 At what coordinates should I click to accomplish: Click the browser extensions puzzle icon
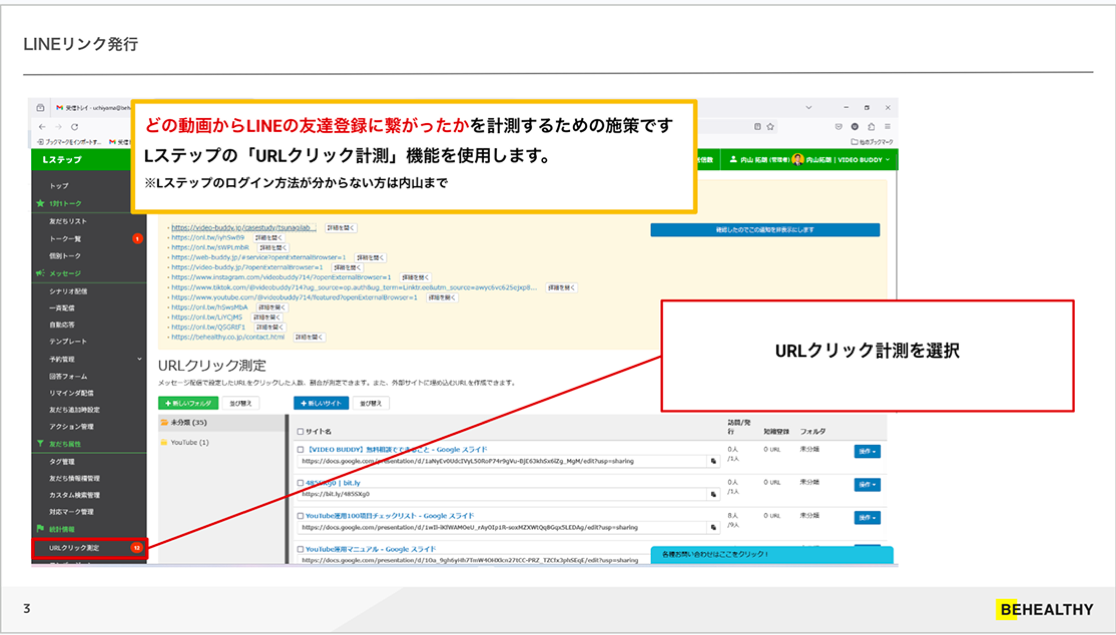(871, 127)
